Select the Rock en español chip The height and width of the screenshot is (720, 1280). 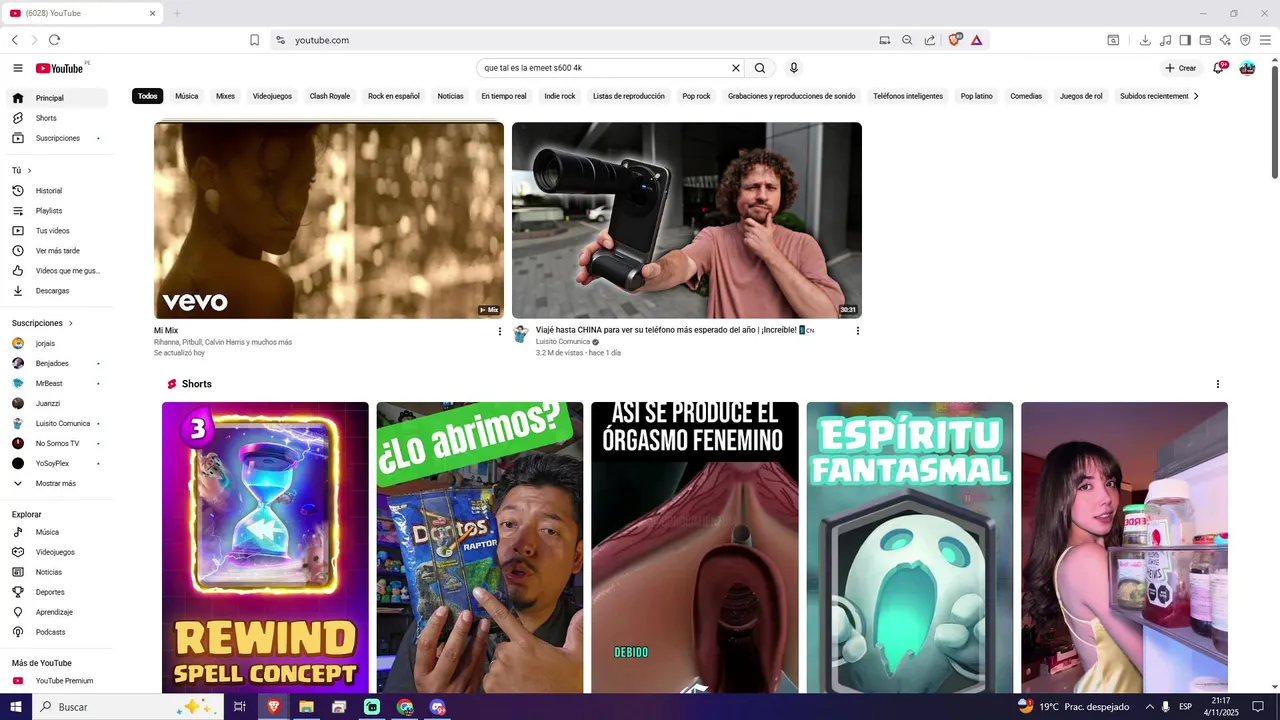point(394,96)
